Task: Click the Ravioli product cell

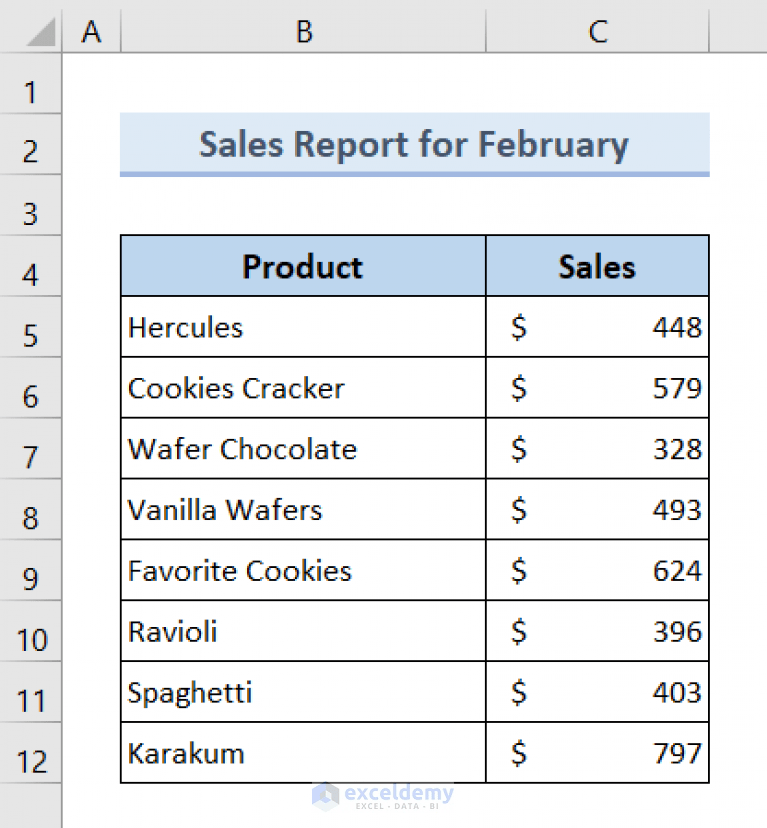Action: coord(303,632)
